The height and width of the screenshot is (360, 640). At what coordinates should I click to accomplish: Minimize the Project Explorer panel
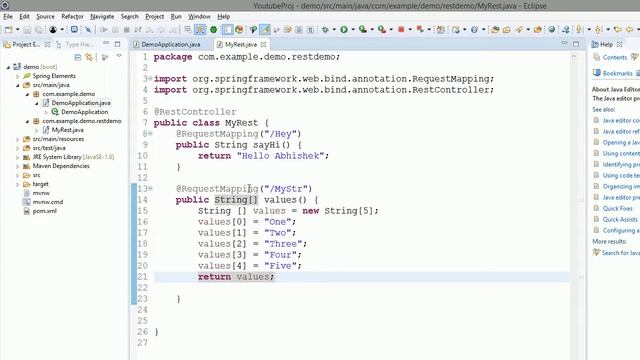106,44
